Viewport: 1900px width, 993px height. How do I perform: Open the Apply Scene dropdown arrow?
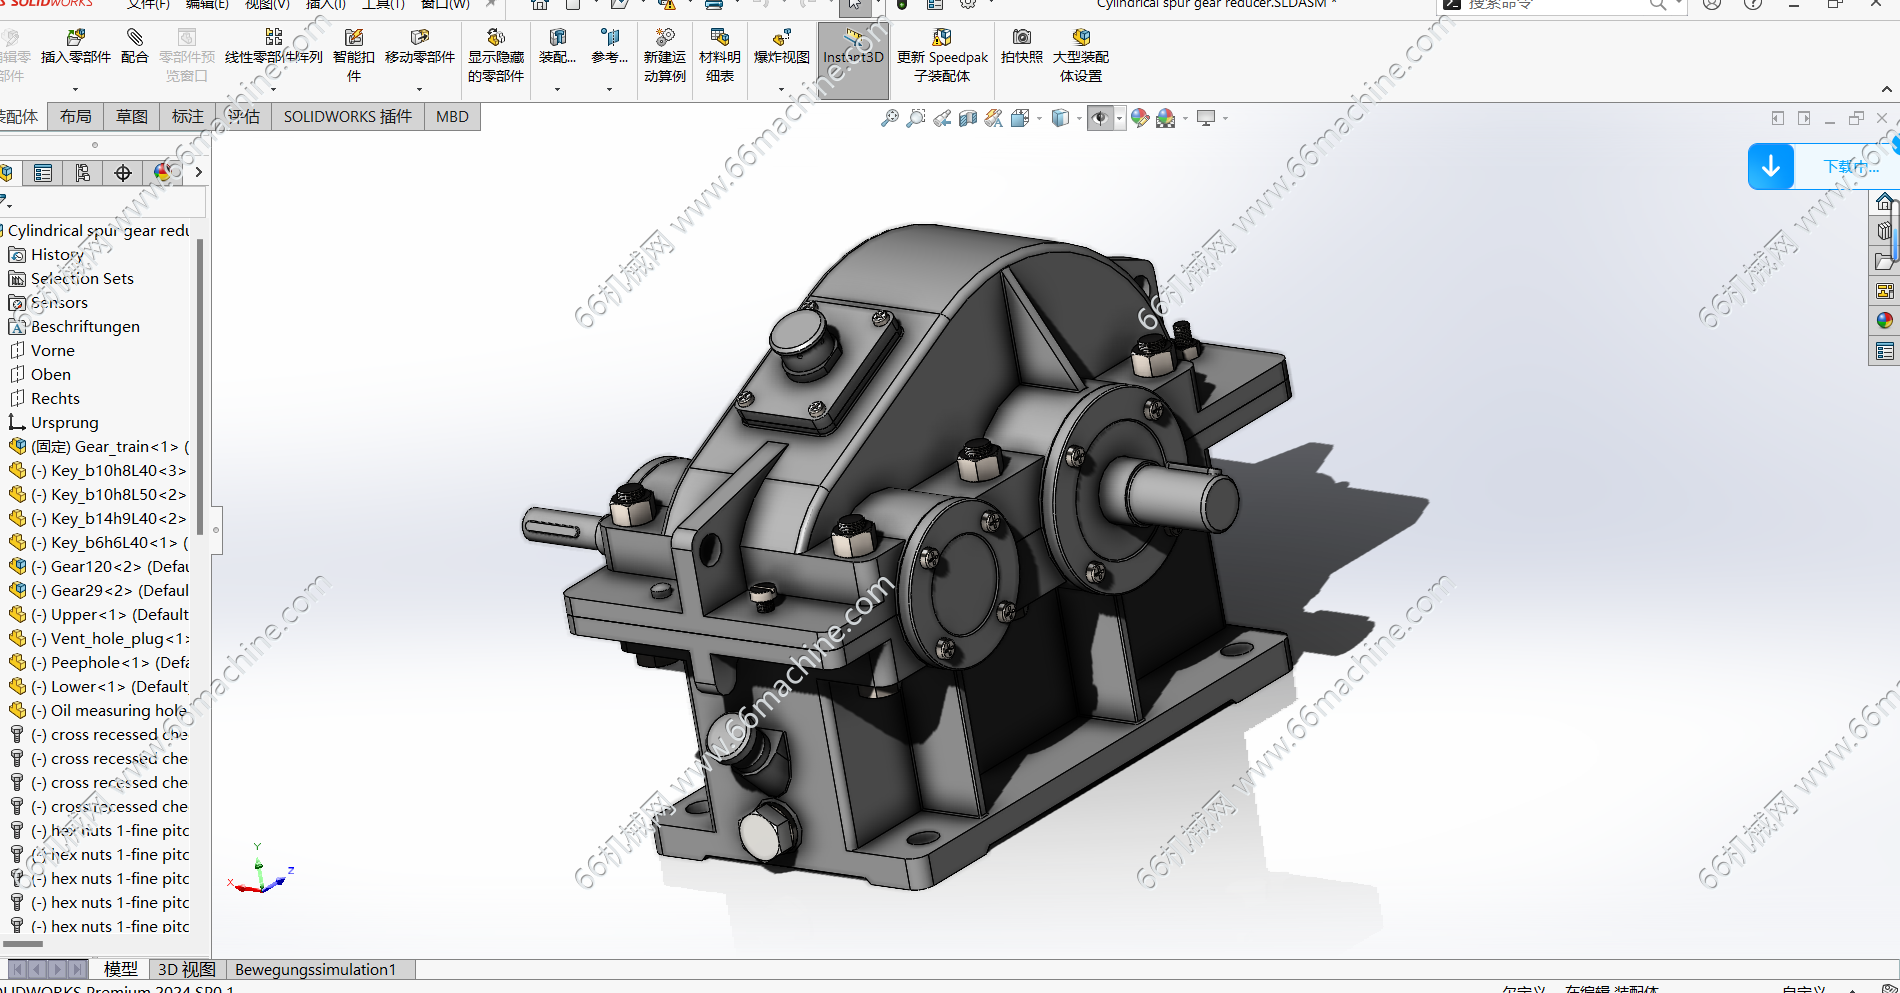(1185, 119)
